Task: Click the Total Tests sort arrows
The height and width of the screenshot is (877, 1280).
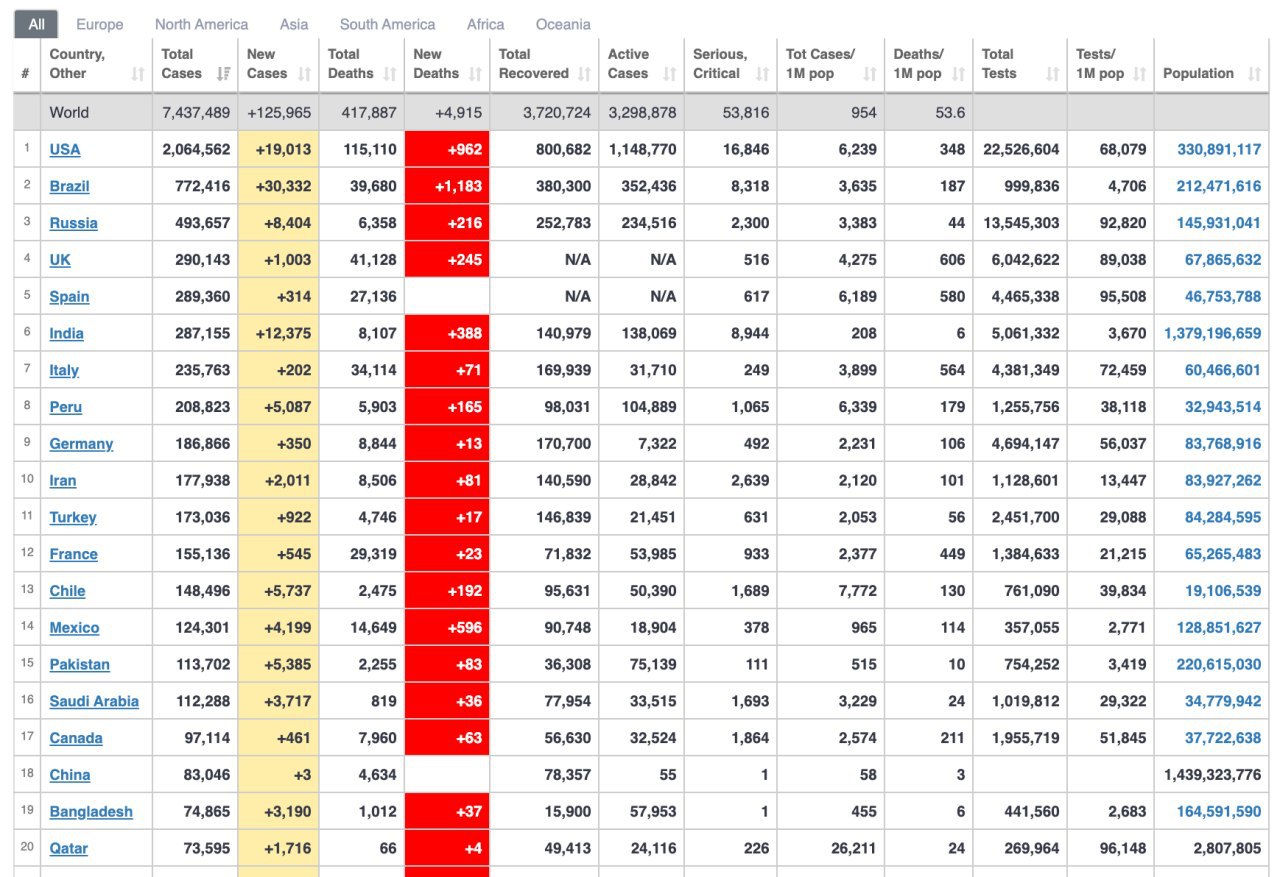Action: point(1052,74)
